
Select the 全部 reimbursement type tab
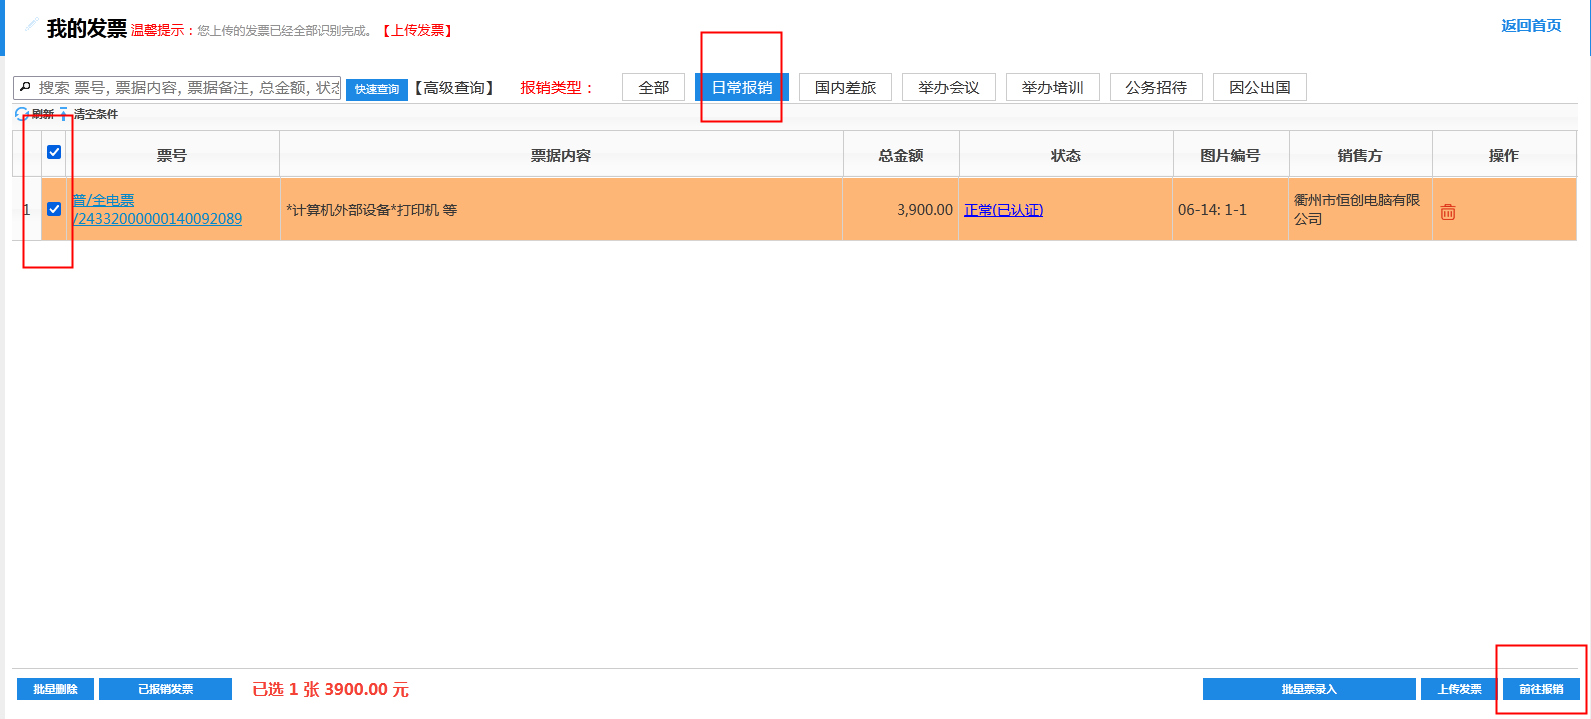coord(653,88)
